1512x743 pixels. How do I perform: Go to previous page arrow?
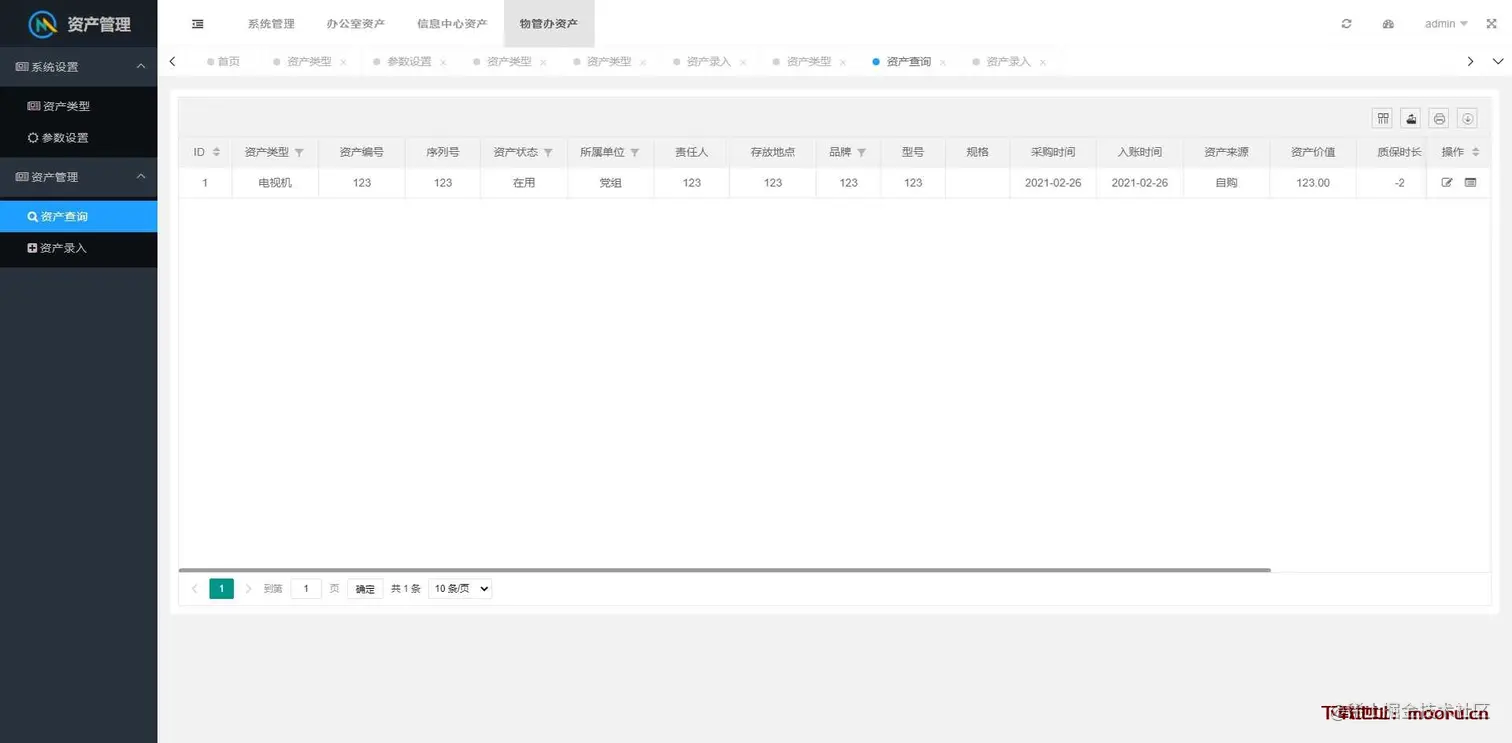[195, 589]
